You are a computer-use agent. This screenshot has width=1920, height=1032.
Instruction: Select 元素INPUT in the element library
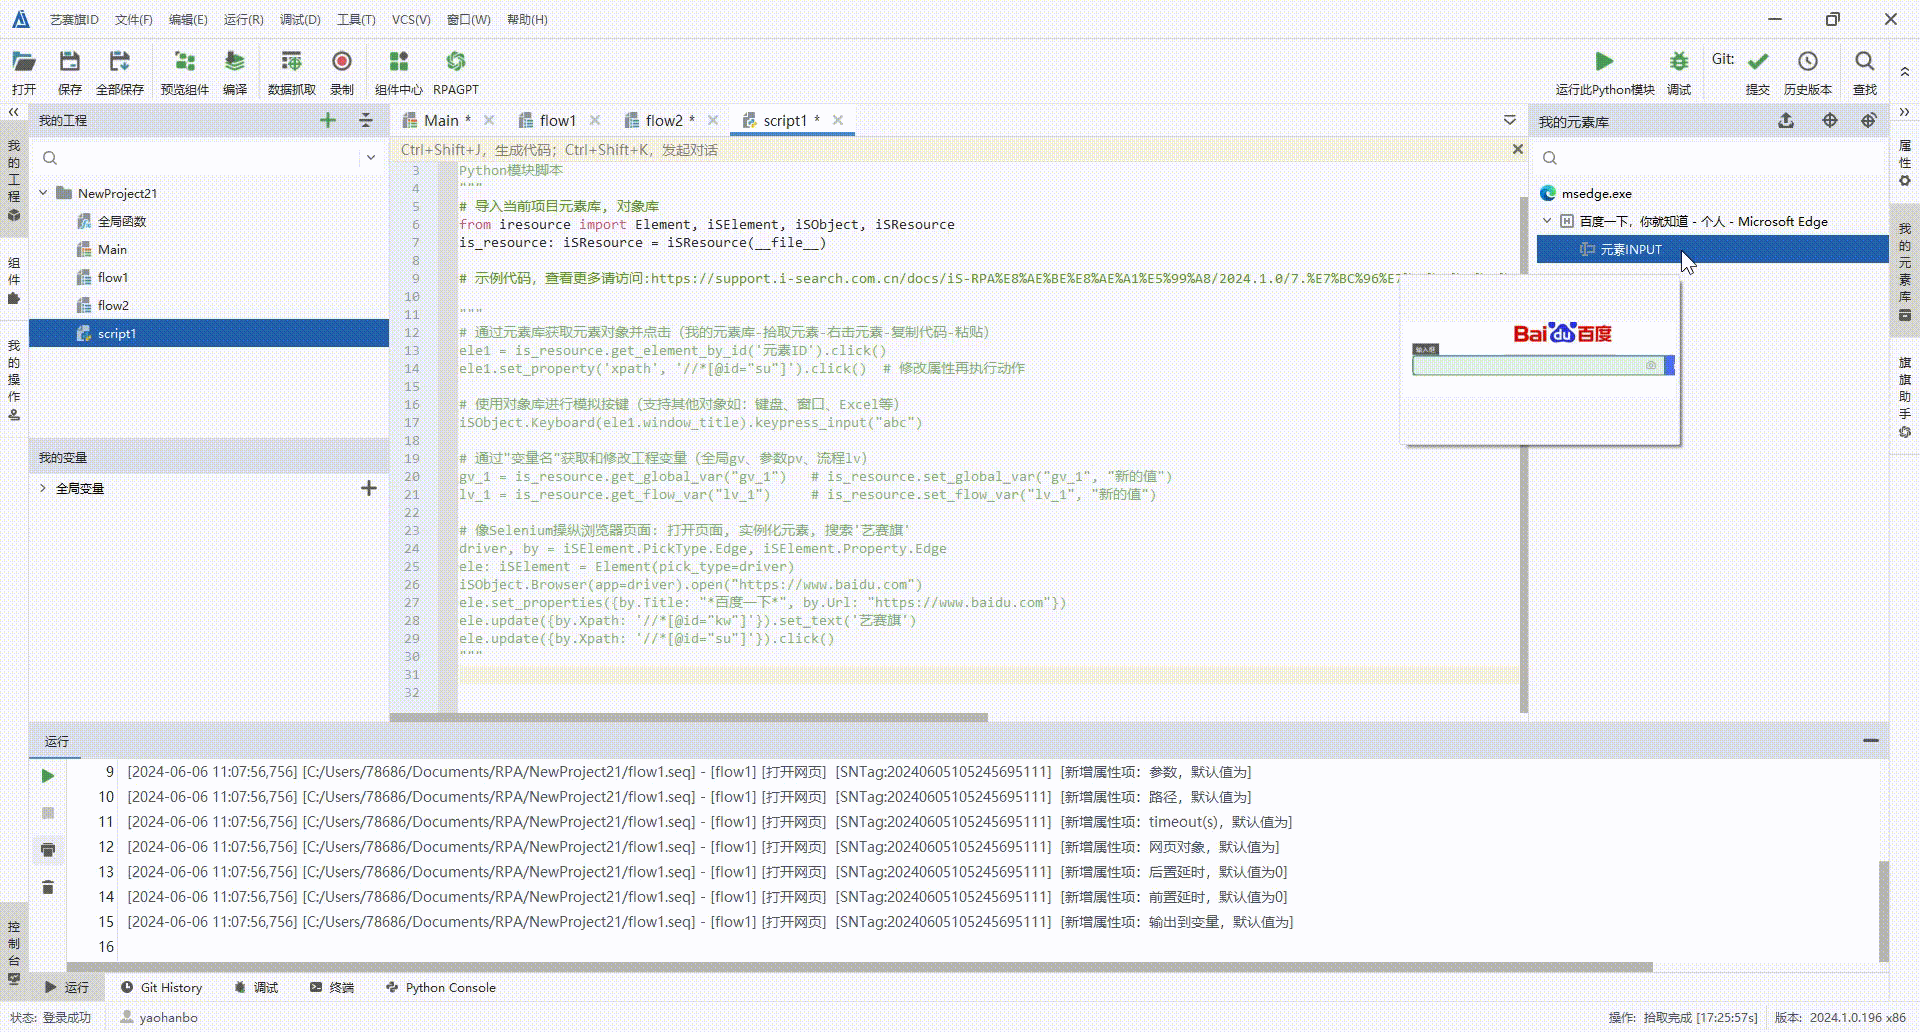[x=1630, y=249]
